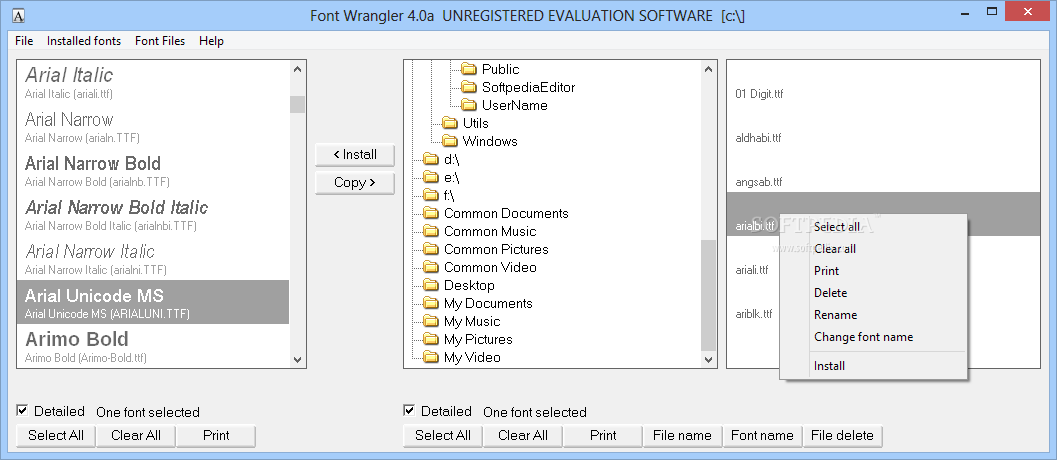
Task: Click Print button under folder tree
Action: pos(603,436)
